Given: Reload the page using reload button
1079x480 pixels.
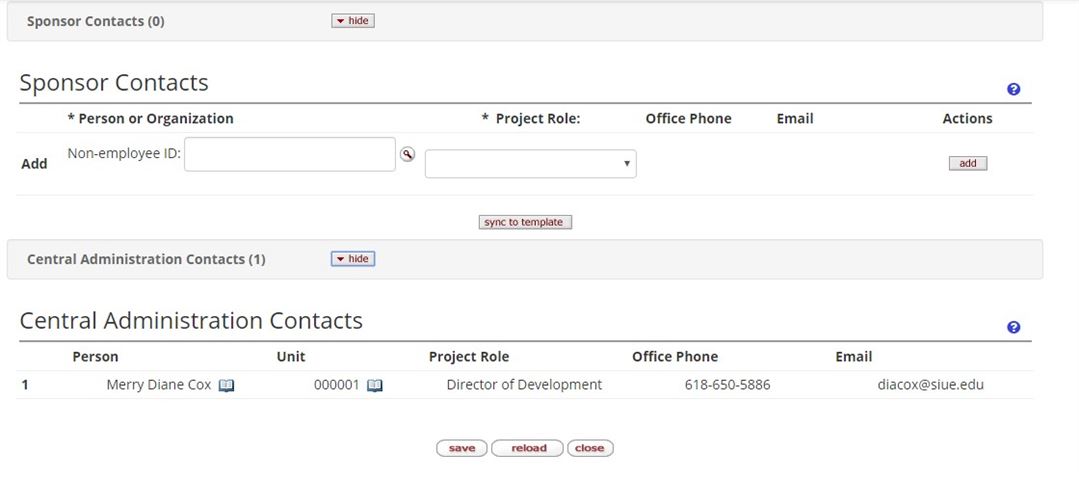Looking at the screenshot, I should click(528, 448).
